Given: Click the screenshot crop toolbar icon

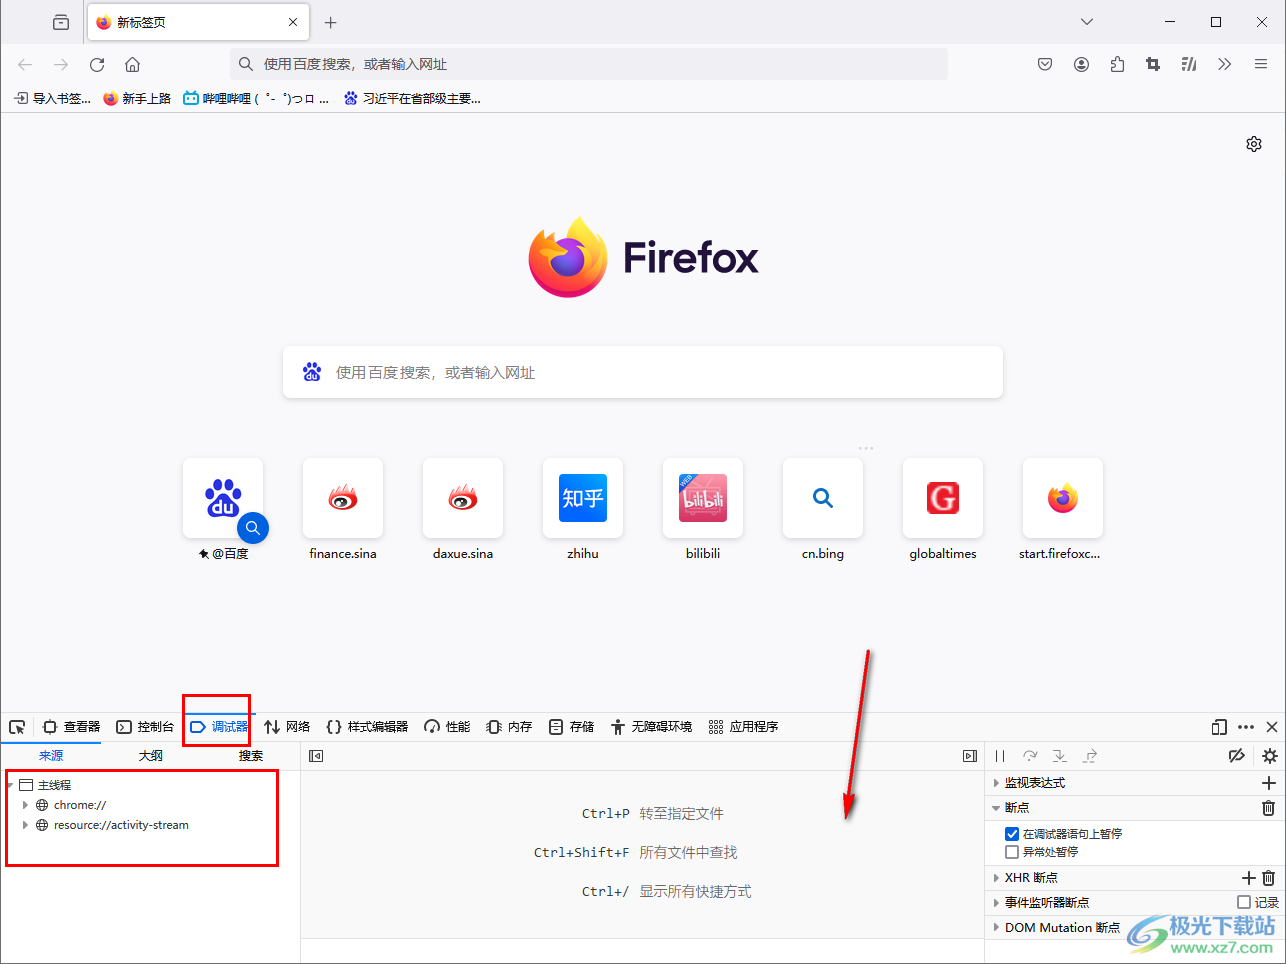Looking at the screenshot, I should [x=1153, y=64].
